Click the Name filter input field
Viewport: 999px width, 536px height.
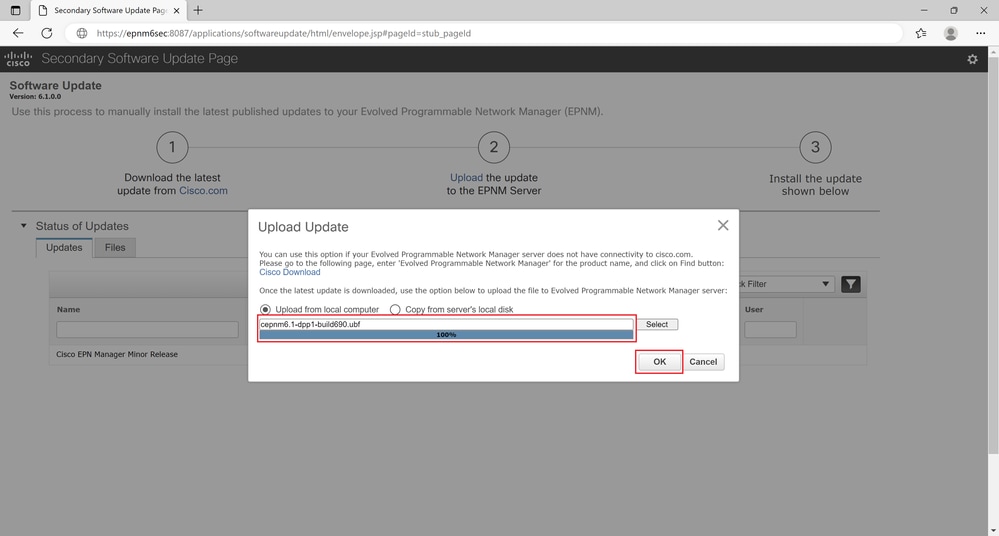147,330
